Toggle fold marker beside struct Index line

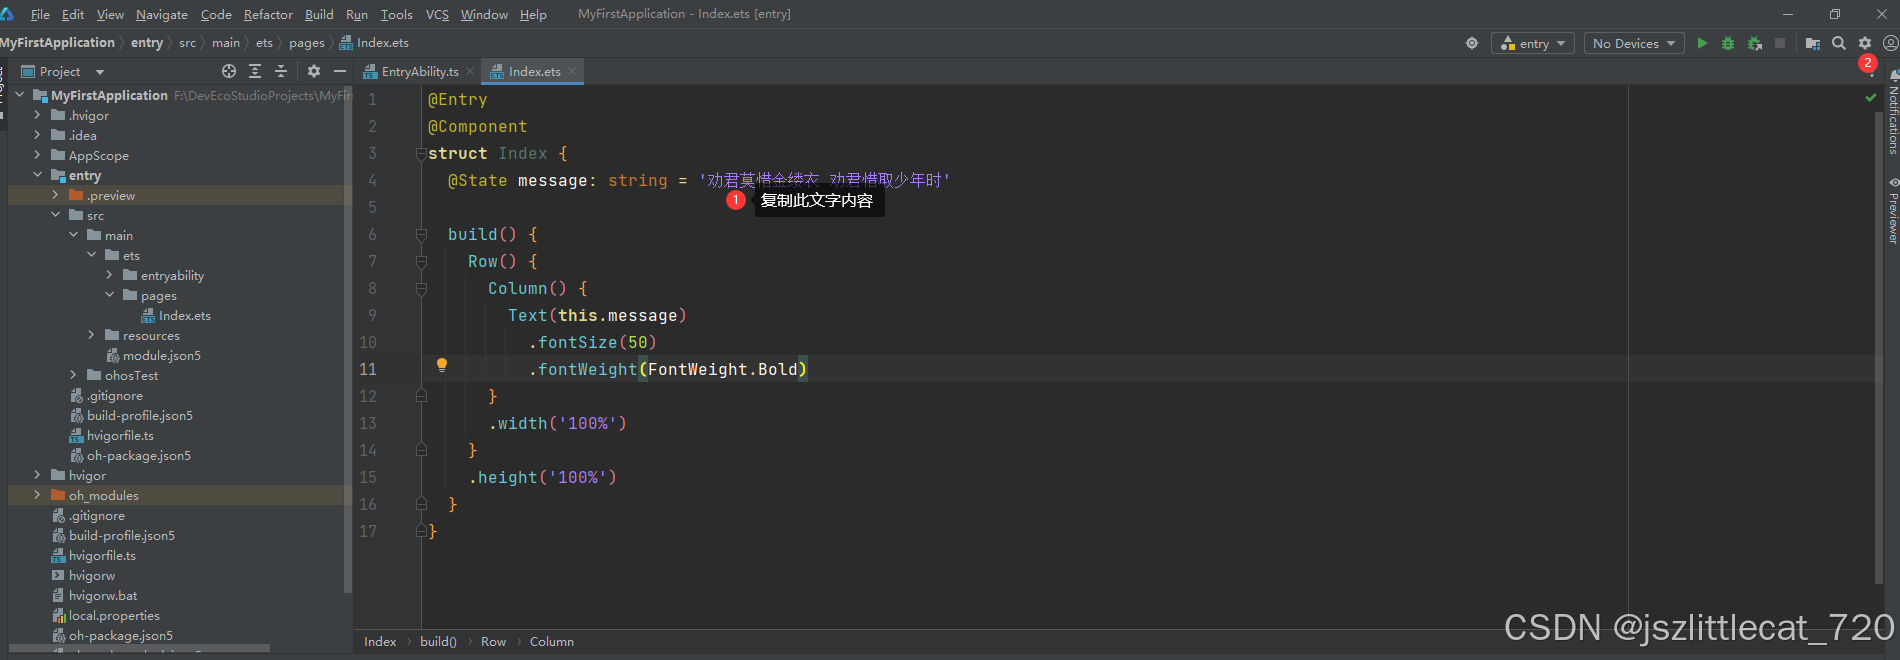tap(421, 154)
